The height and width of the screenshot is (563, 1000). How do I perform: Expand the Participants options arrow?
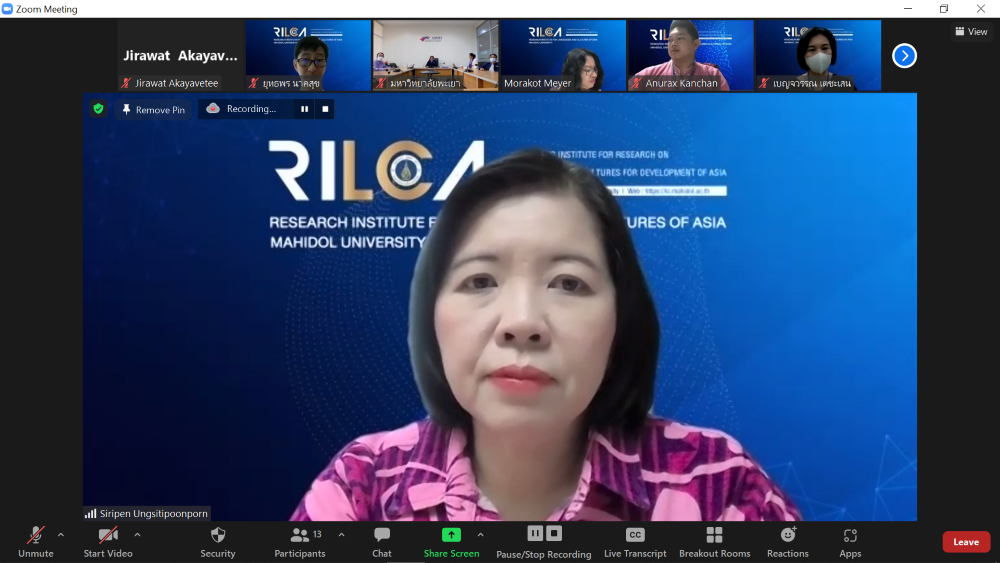pos(341,535)
